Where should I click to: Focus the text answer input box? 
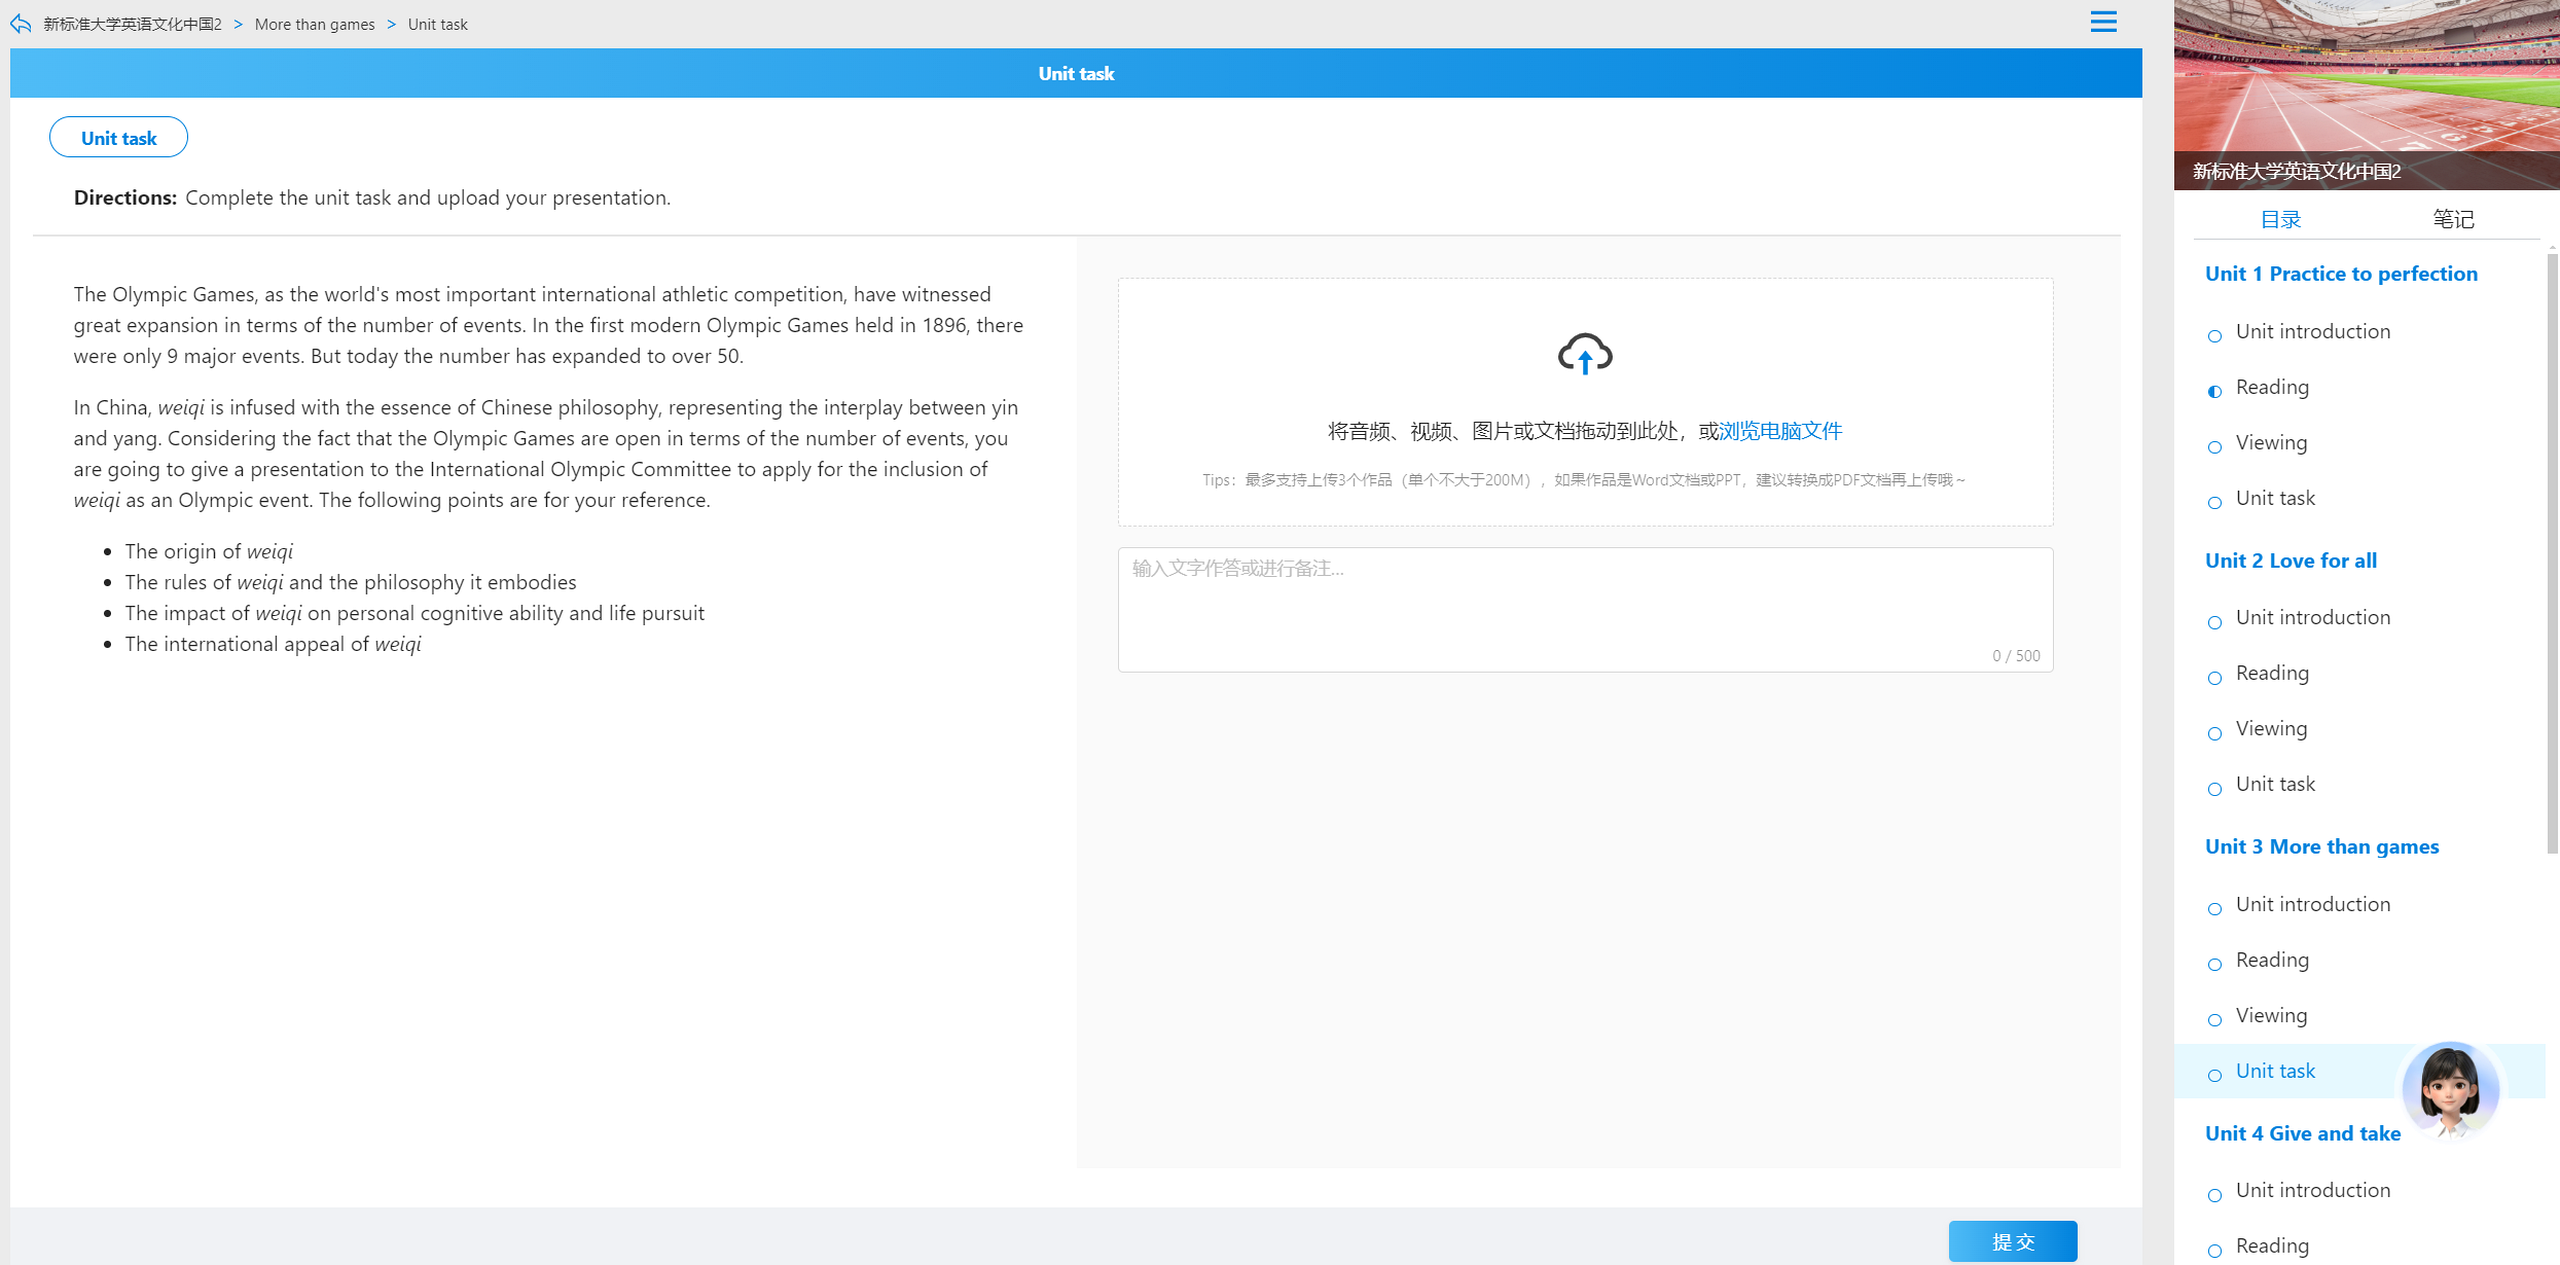pyautogui.click(x=1585, y=609)
